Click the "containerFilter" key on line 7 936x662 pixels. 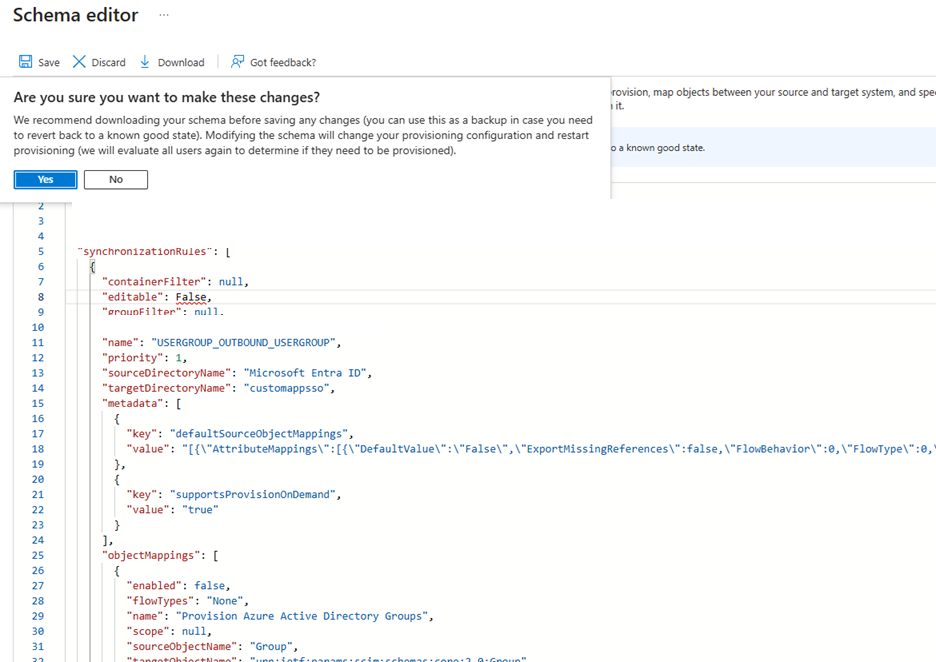[154, 282]
